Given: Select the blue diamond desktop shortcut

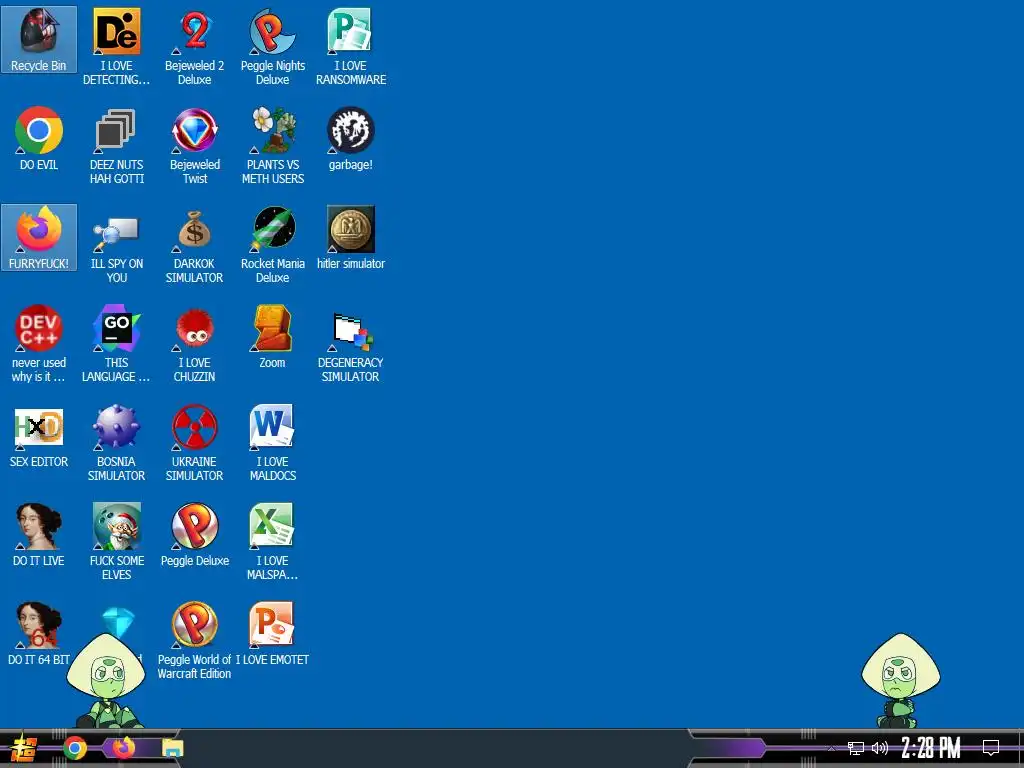Looking at the screenshot, I should 118,624.
